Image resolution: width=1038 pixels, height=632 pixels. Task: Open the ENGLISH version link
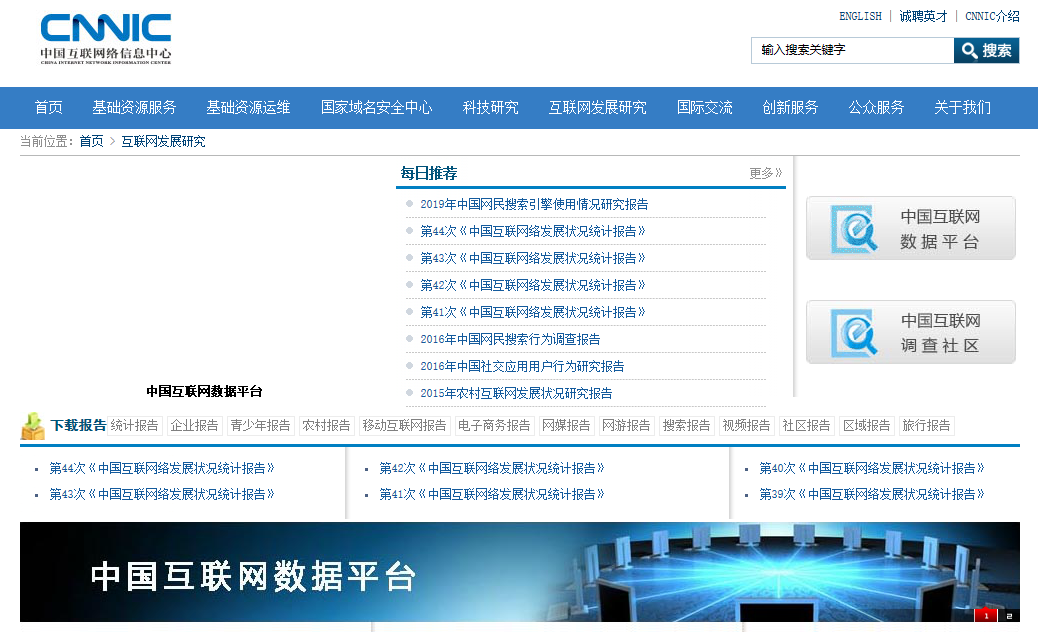pos(860,16)
